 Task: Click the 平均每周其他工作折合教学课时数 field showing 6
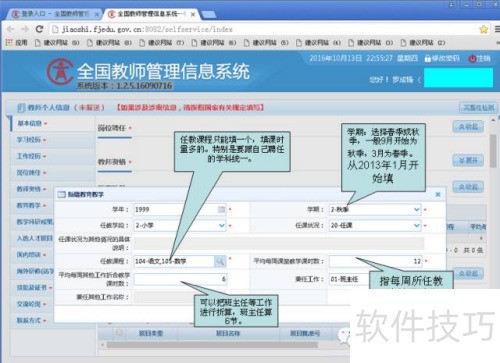[x=180, y=279]
